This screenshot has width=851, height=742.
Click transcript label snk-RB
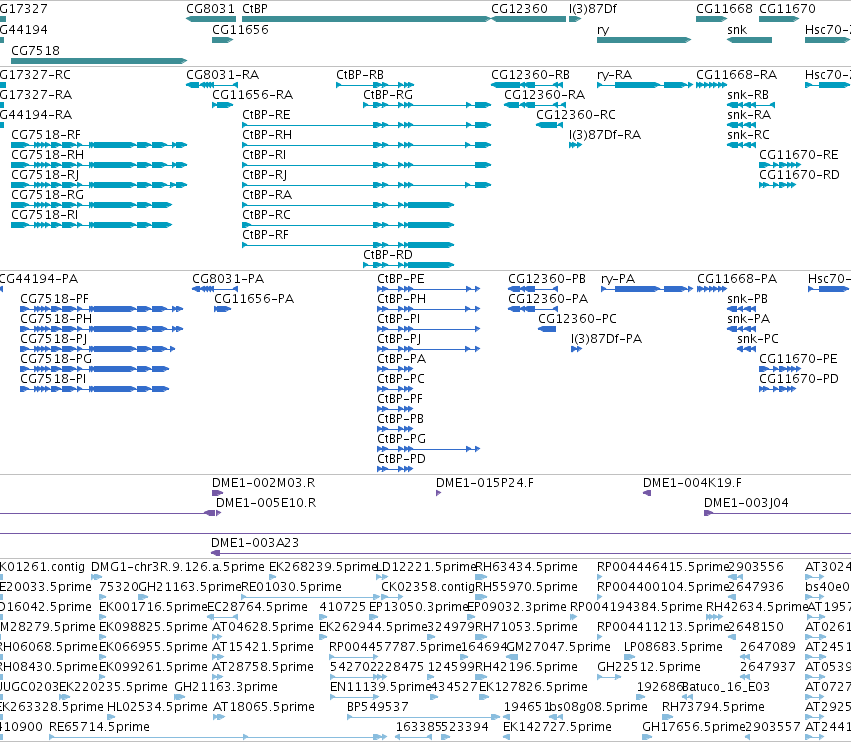(x=748, y=94)
